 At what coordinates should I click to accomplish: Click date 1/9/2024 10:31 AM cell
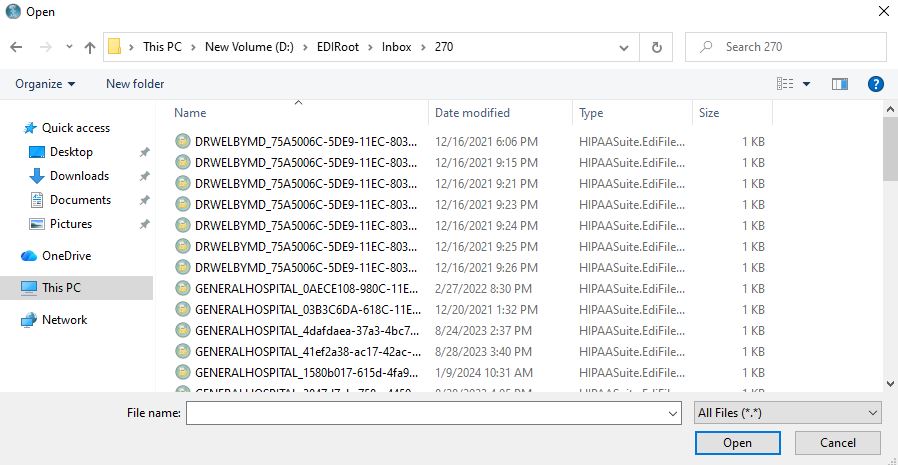(484, 373)
